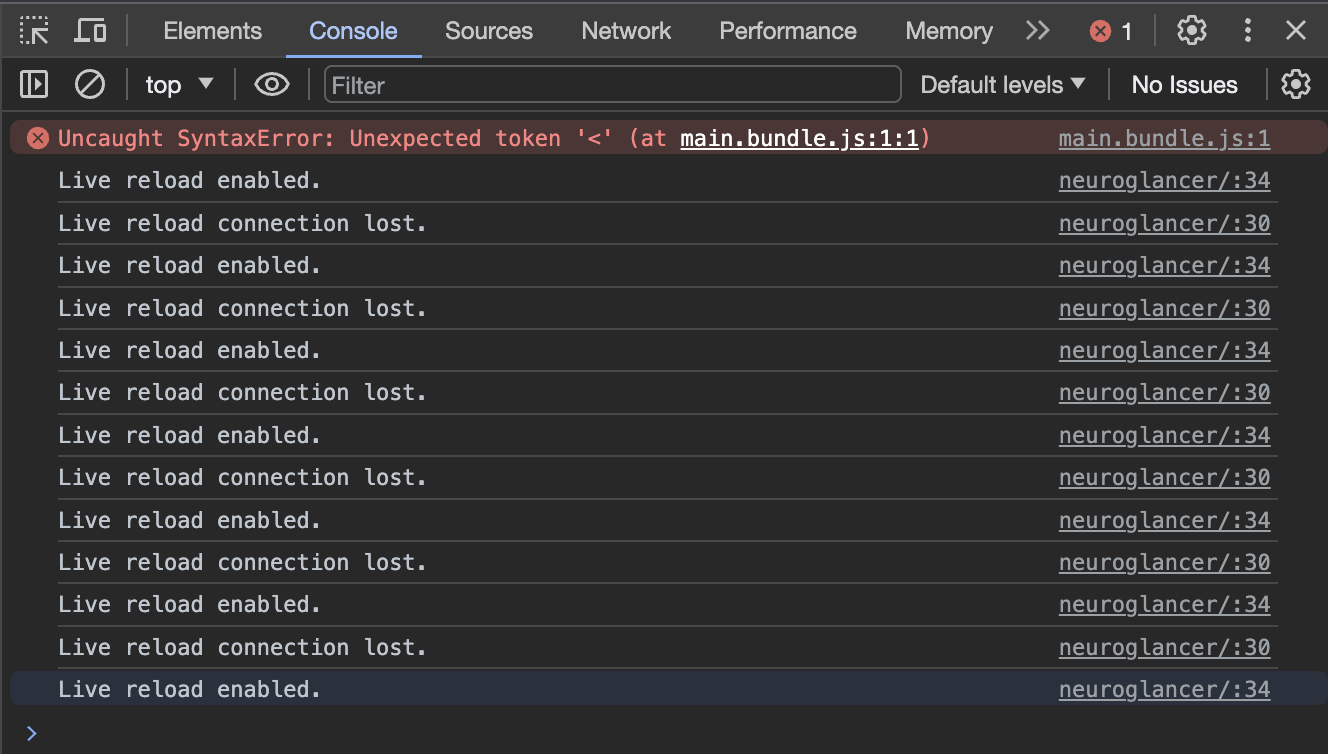Open the Elements tab

[212, 31]
